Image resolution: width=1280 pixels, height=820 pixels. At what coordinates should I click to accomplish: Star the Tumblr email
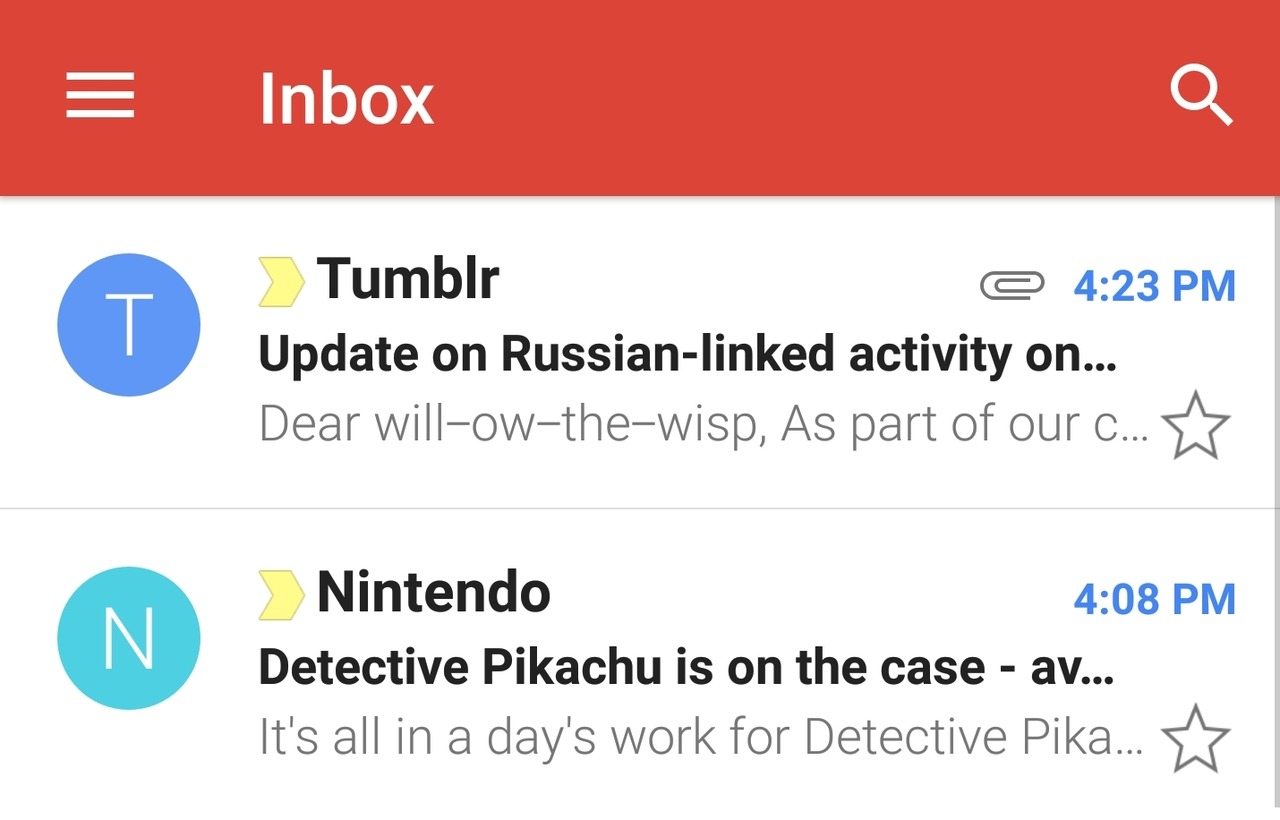1196,425
